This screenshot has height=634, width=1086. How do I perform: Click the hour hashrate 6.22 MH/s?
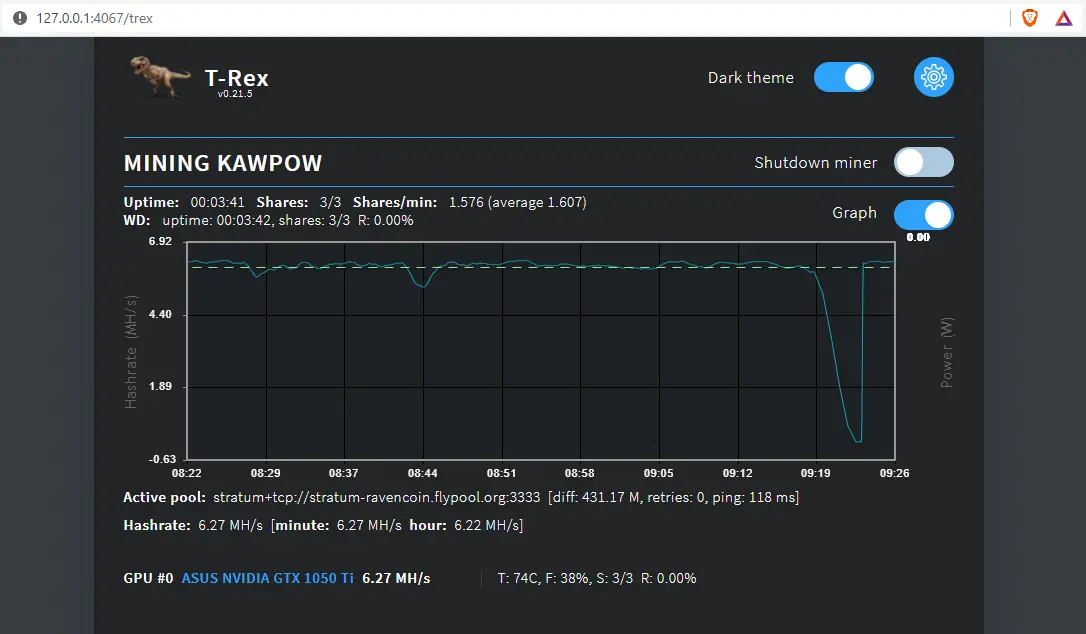point(487,525)
